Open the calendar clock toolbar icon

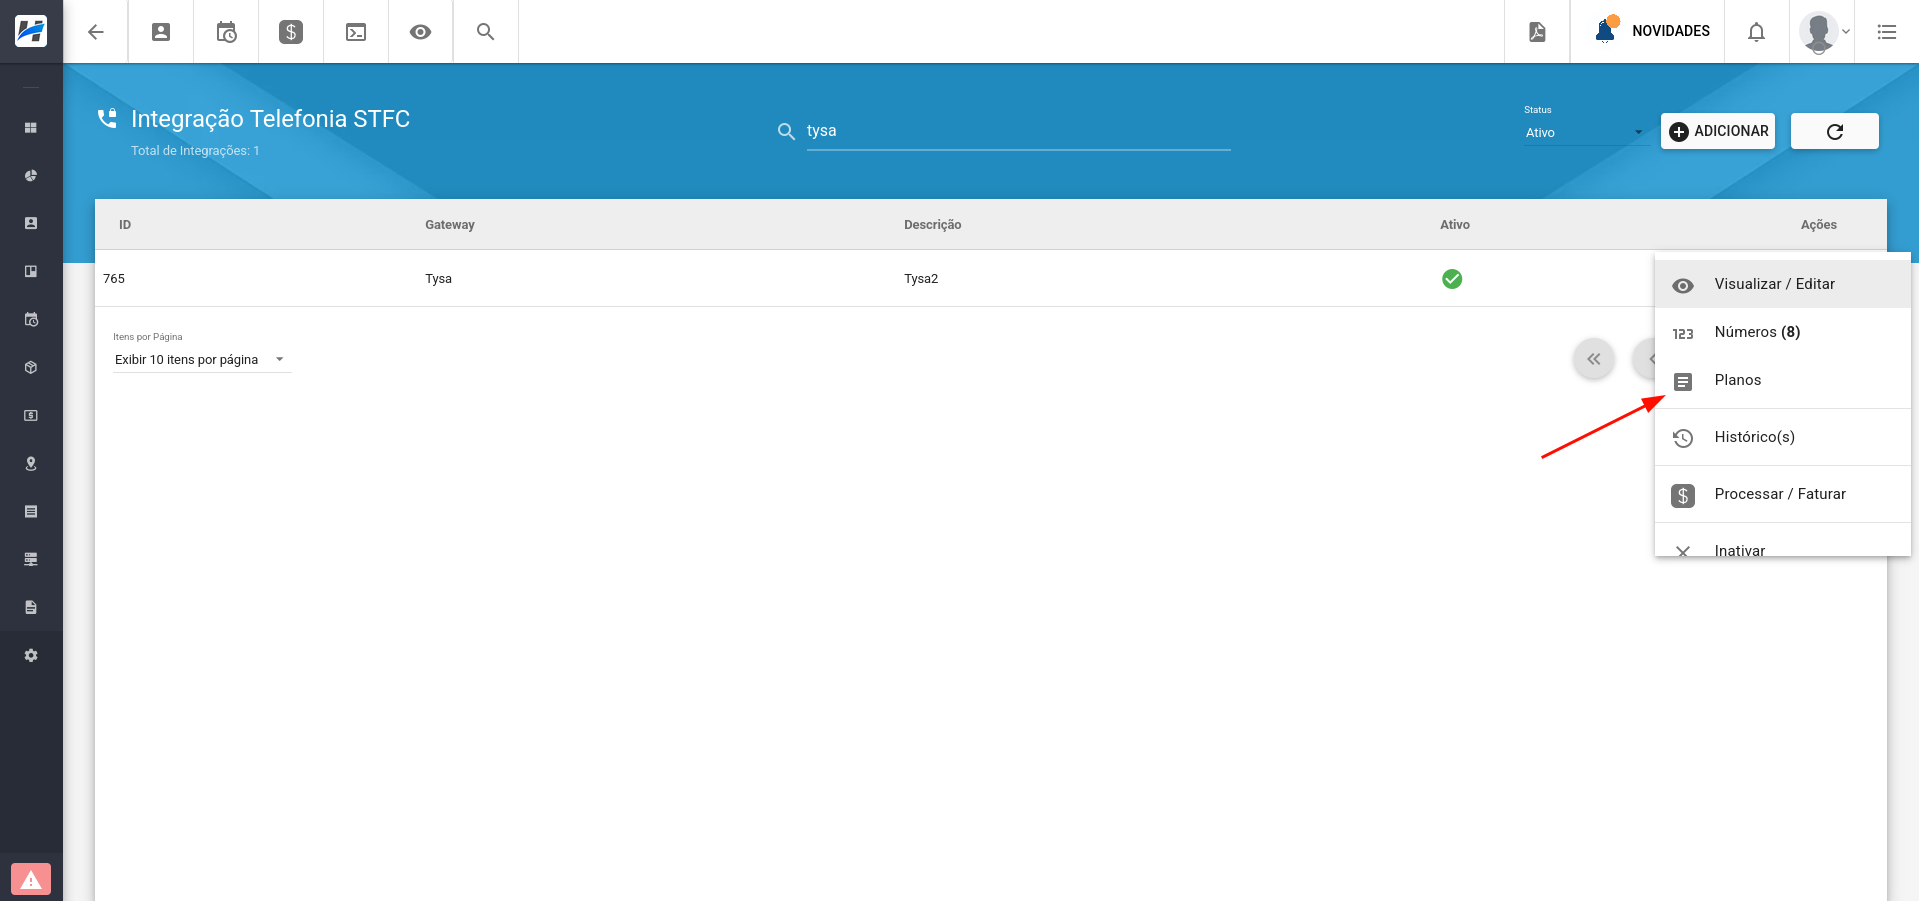coord(226,32)
